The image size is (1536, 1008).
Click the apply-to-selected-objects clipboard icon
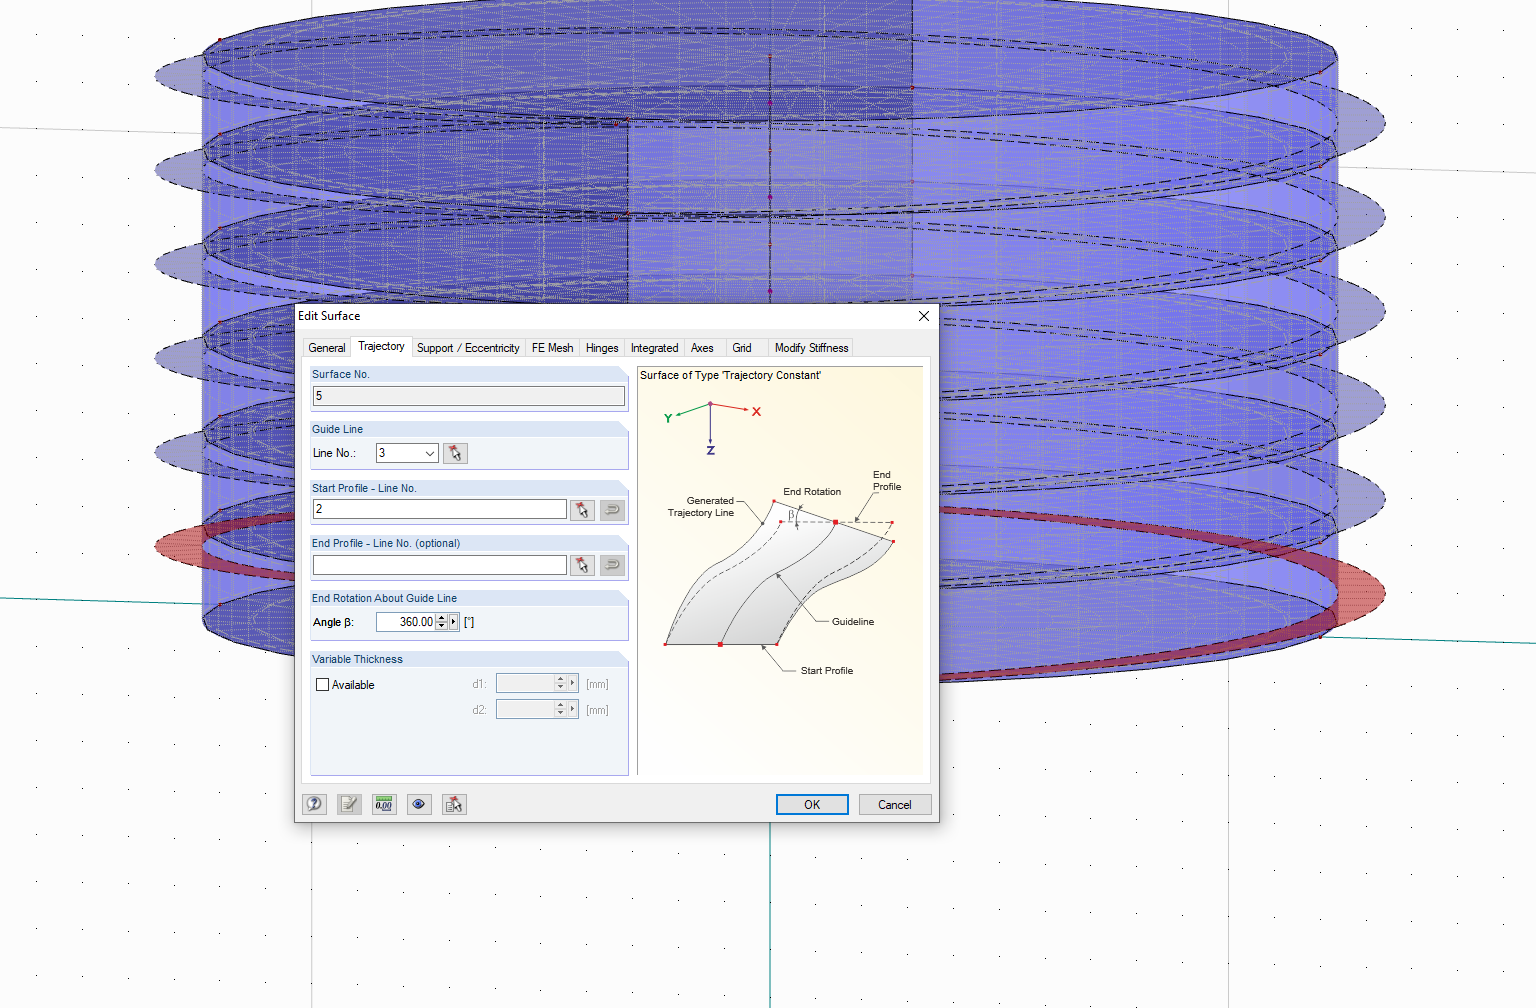pyautogui.click(x=453, y=804)
